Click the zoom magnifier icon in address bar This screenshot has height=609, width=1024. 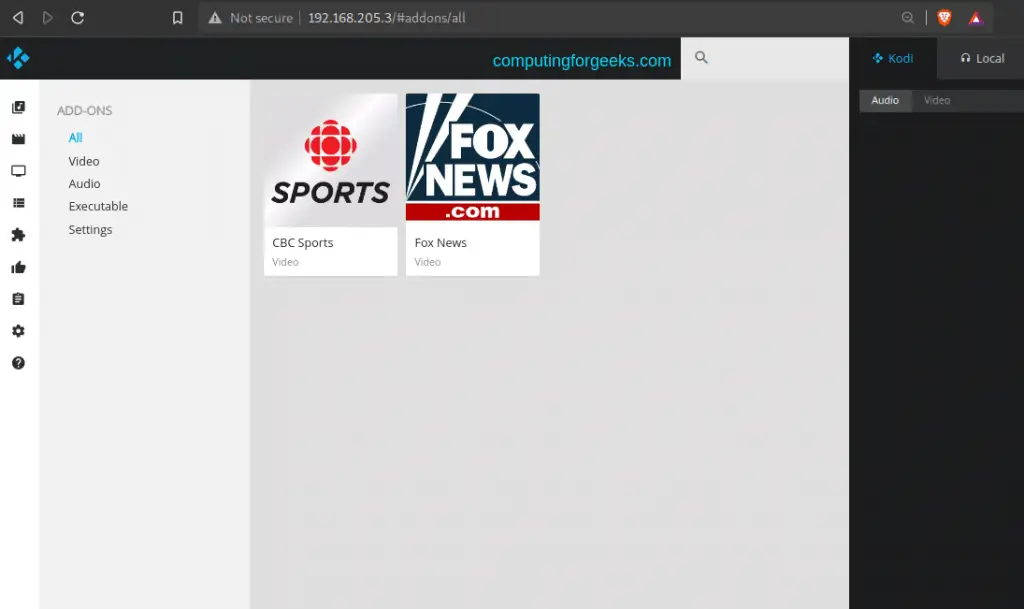[x=908, y=18]
